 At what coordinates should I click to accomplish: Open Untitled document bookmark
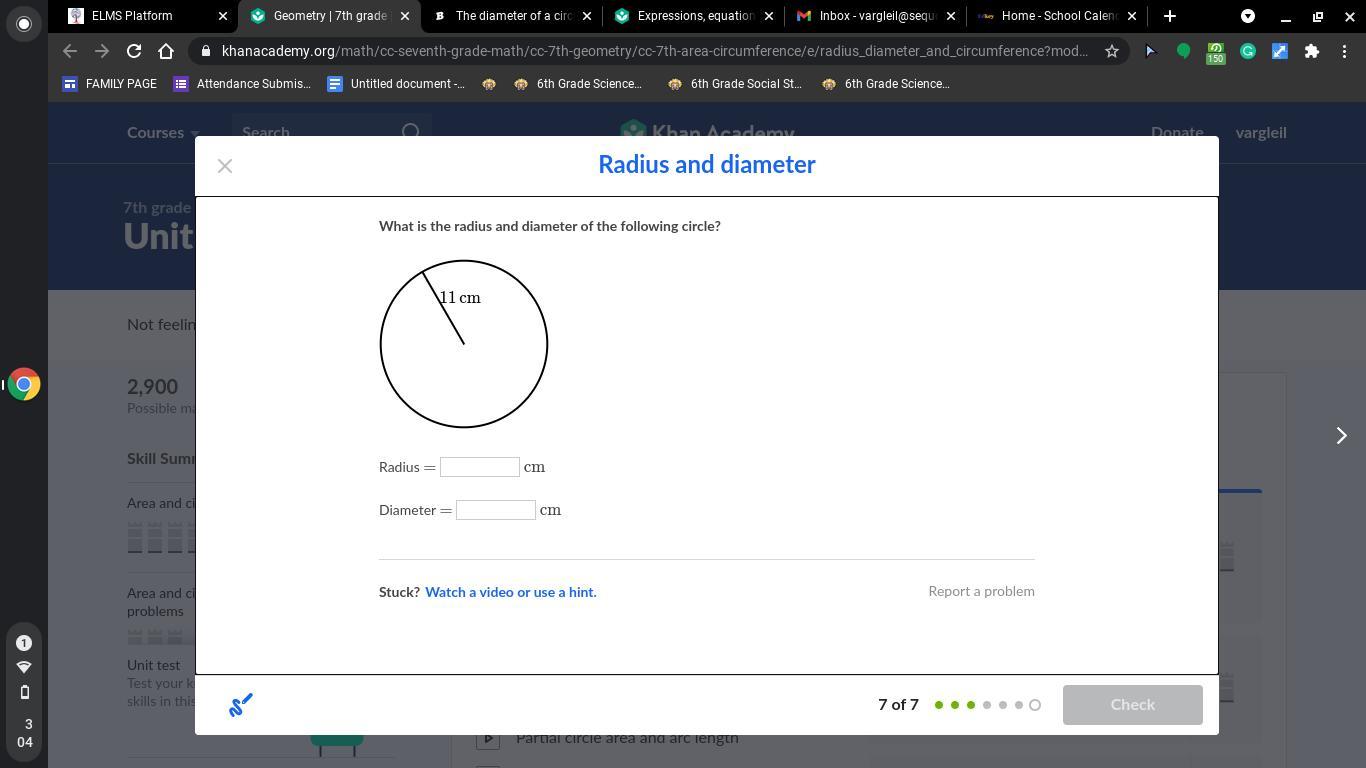(x=396, y=84)
